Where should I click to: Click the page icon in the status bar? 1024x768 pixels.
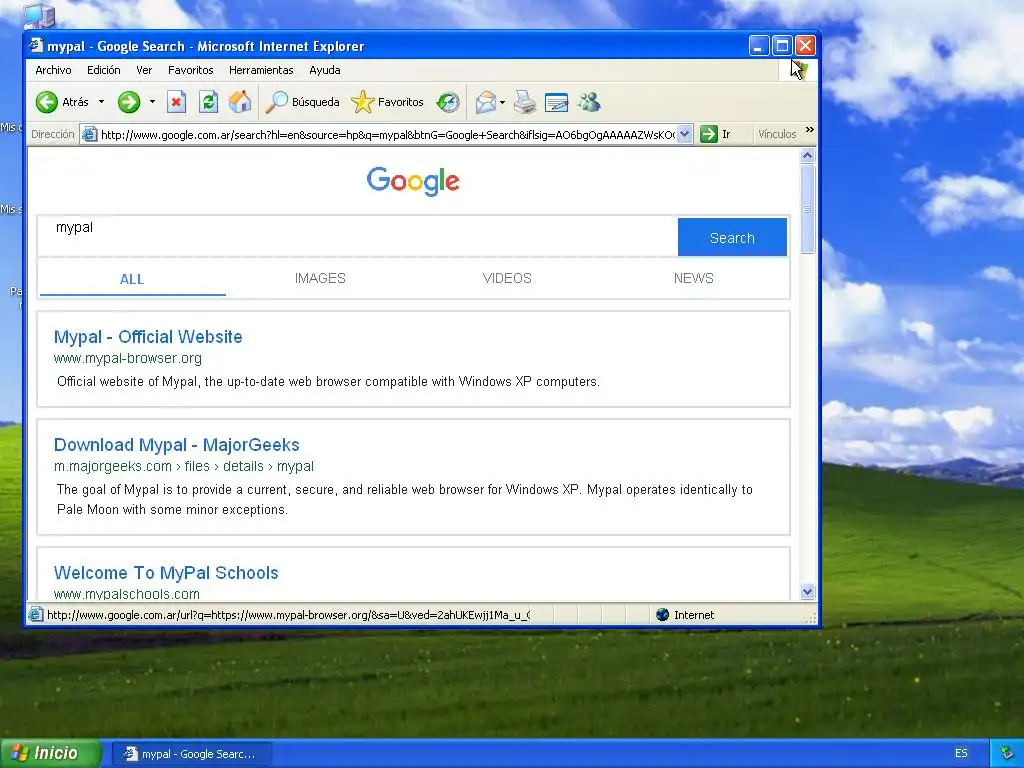click(x=36, y=615)
